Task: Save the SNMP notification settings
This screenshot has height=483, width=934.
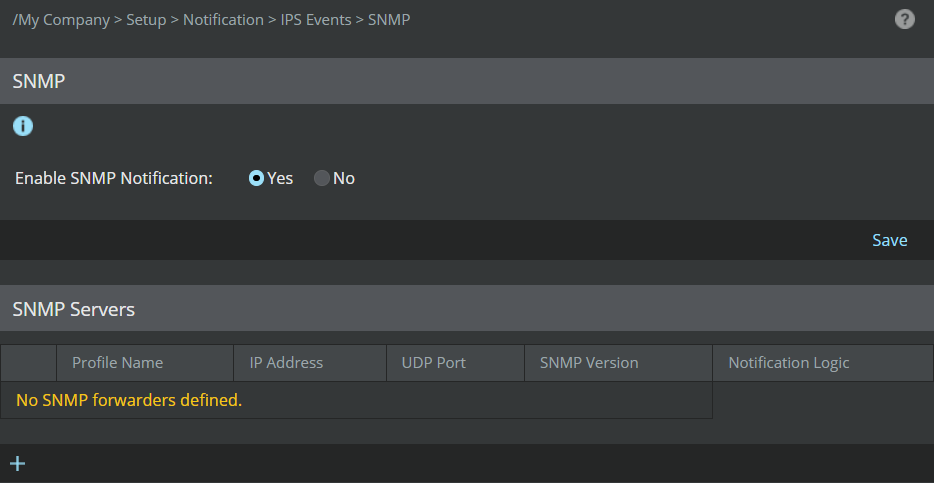Action: click(889, 240)
